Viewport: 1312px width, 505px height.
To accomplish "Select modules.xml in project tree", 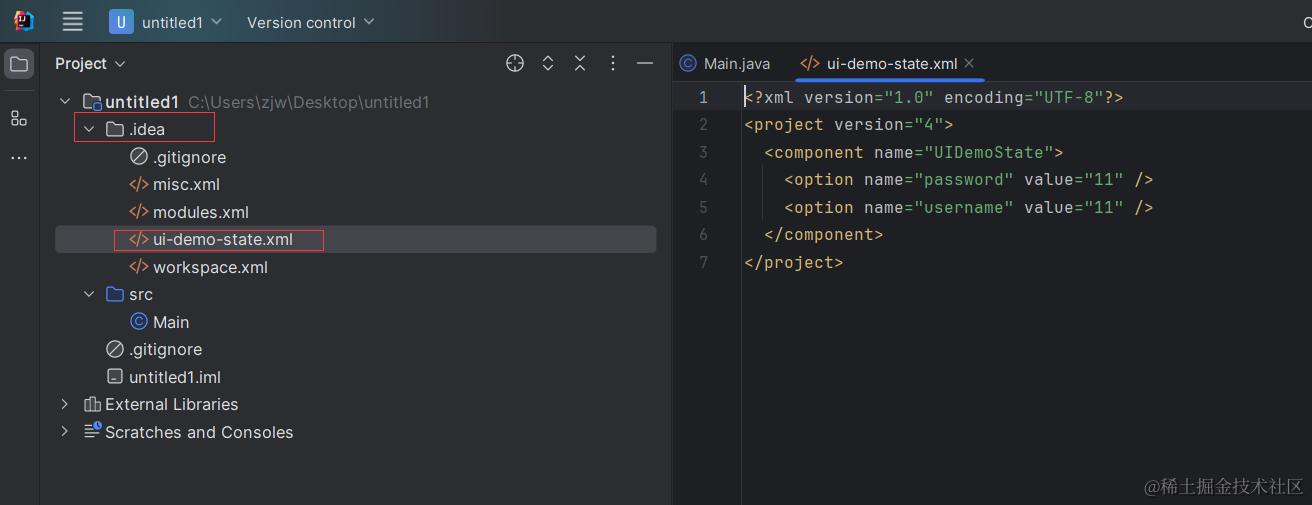I will [x=201, y=212].
